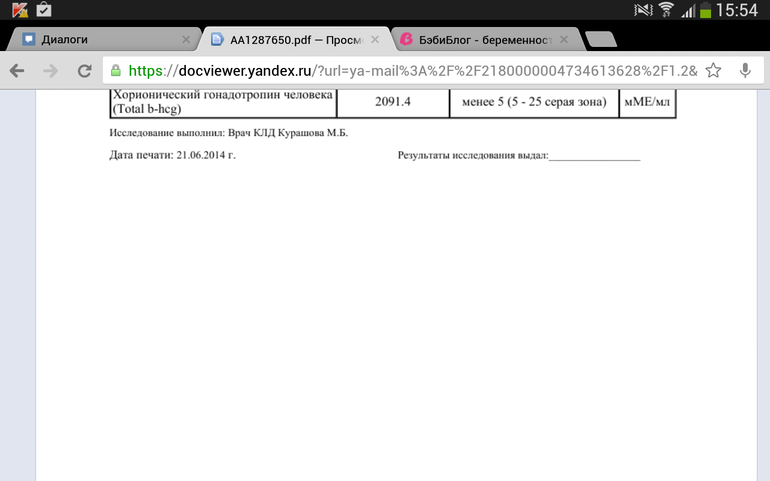Start voice search with the microphone

point(745,71)
